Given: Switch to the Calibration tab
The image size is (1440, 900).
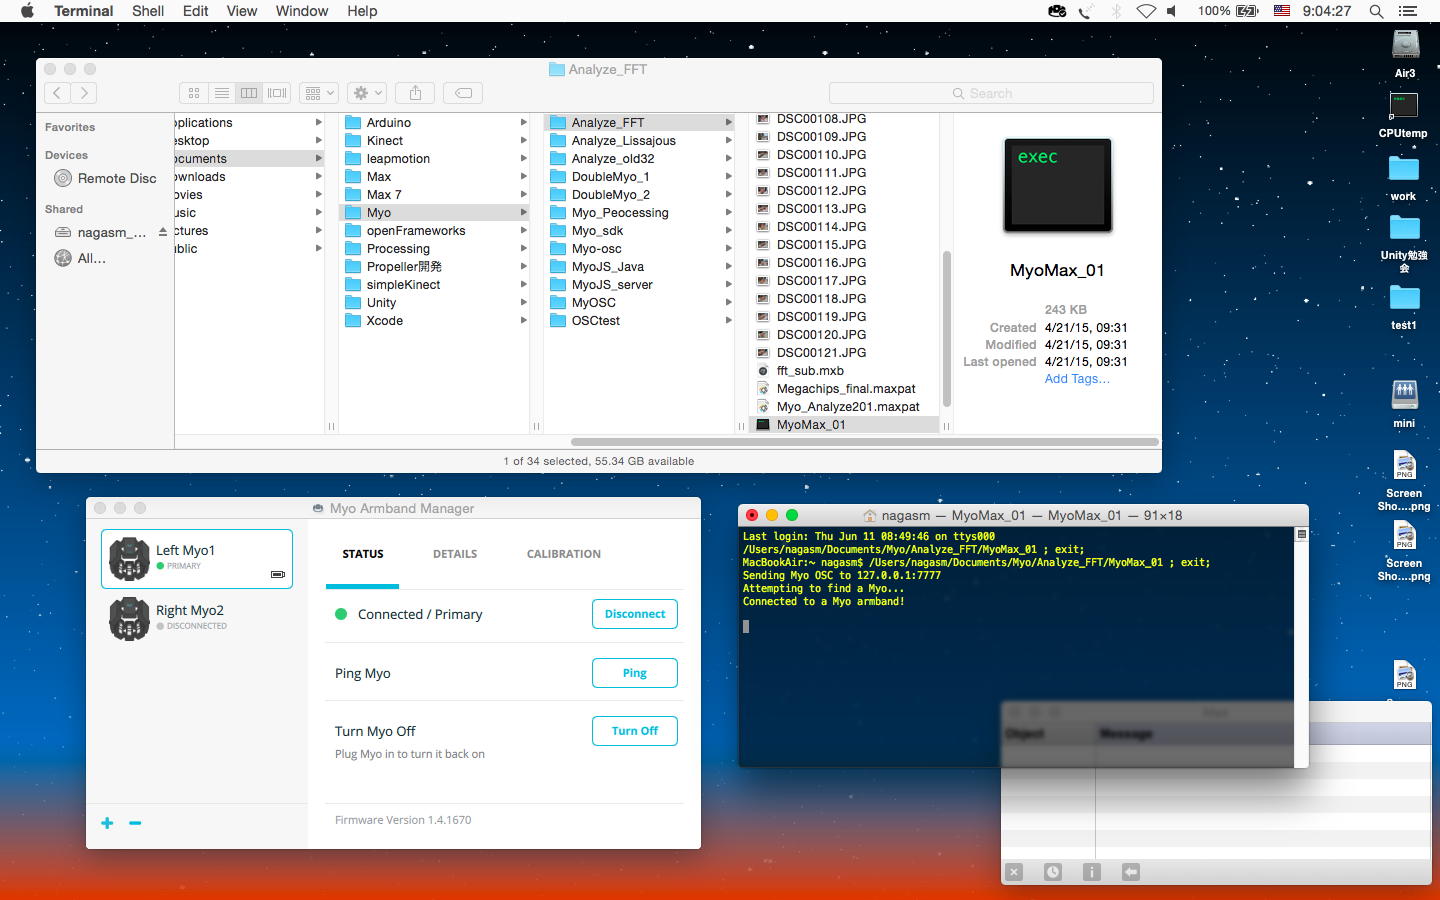Looking at the screenshot, I should (564, 554).
